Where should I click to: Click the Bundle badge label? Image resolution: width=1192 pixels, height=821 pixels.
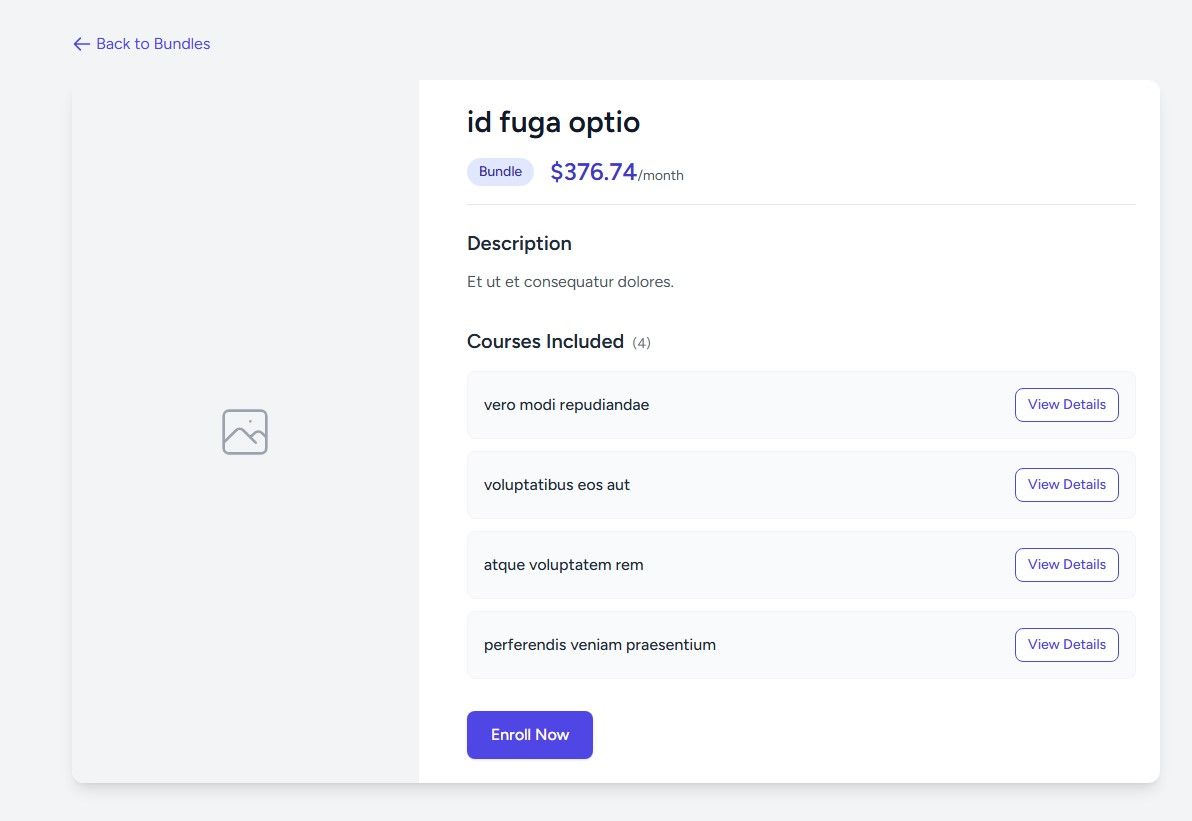tap(500, 172)
